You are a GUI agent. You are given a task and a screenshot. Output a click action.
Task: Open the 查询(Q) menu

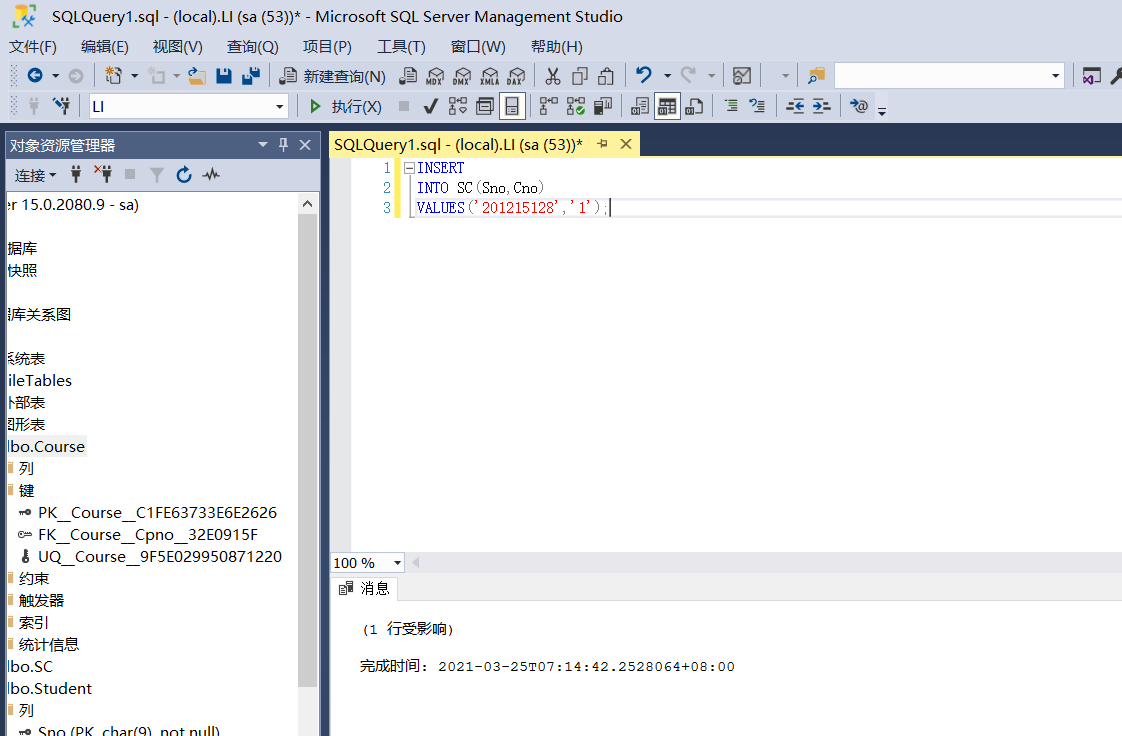252,46
